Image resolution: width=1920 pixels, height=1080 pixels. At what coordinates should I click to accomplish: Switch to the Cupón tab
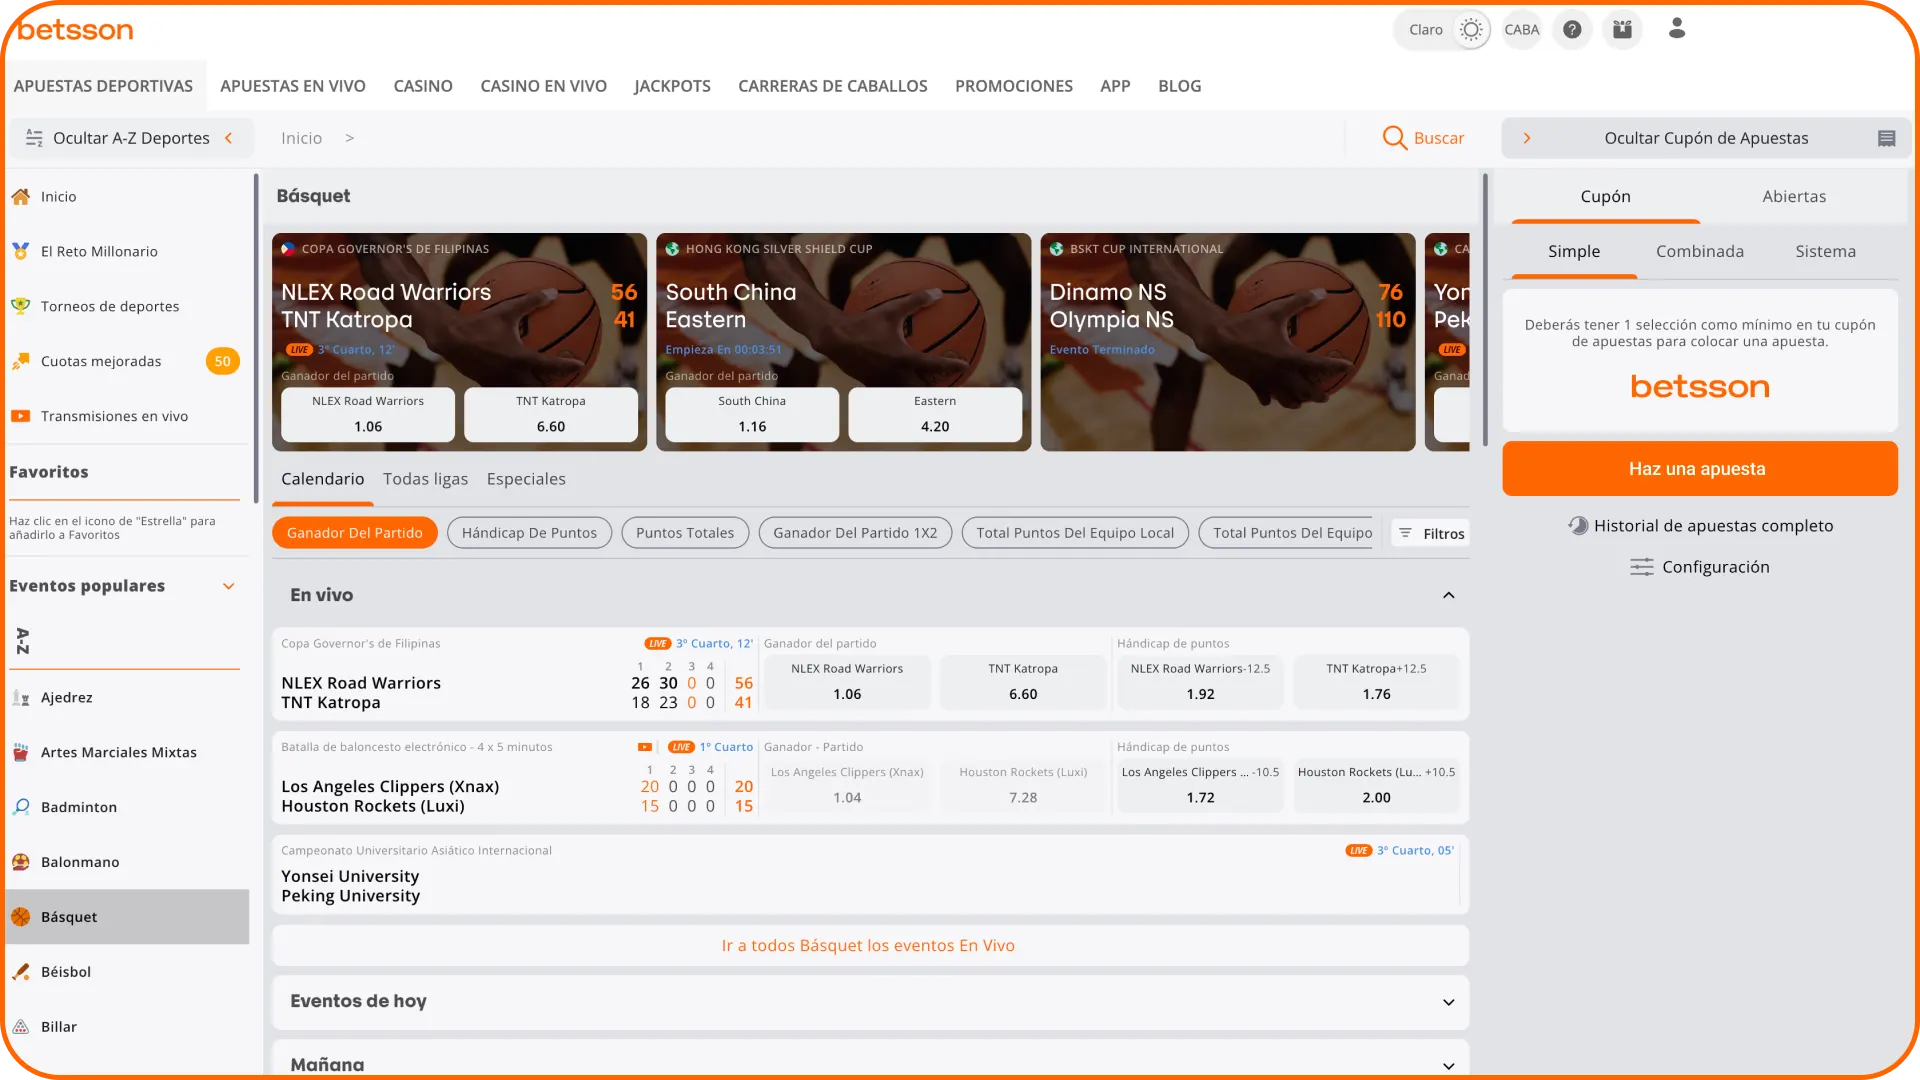pos(1605,197)
